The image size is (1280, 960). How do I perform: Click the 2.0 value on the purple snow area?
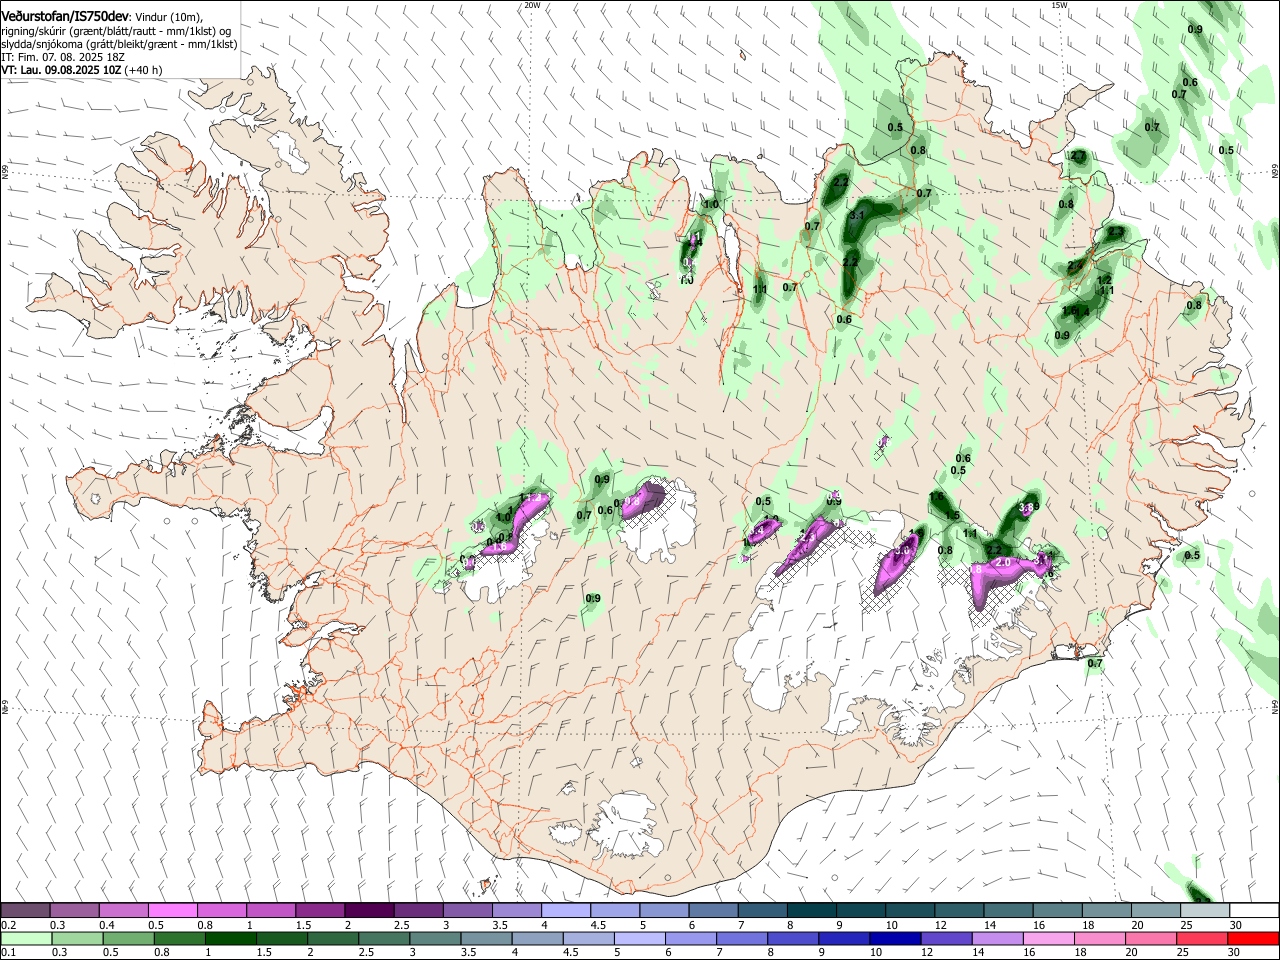1004,563
